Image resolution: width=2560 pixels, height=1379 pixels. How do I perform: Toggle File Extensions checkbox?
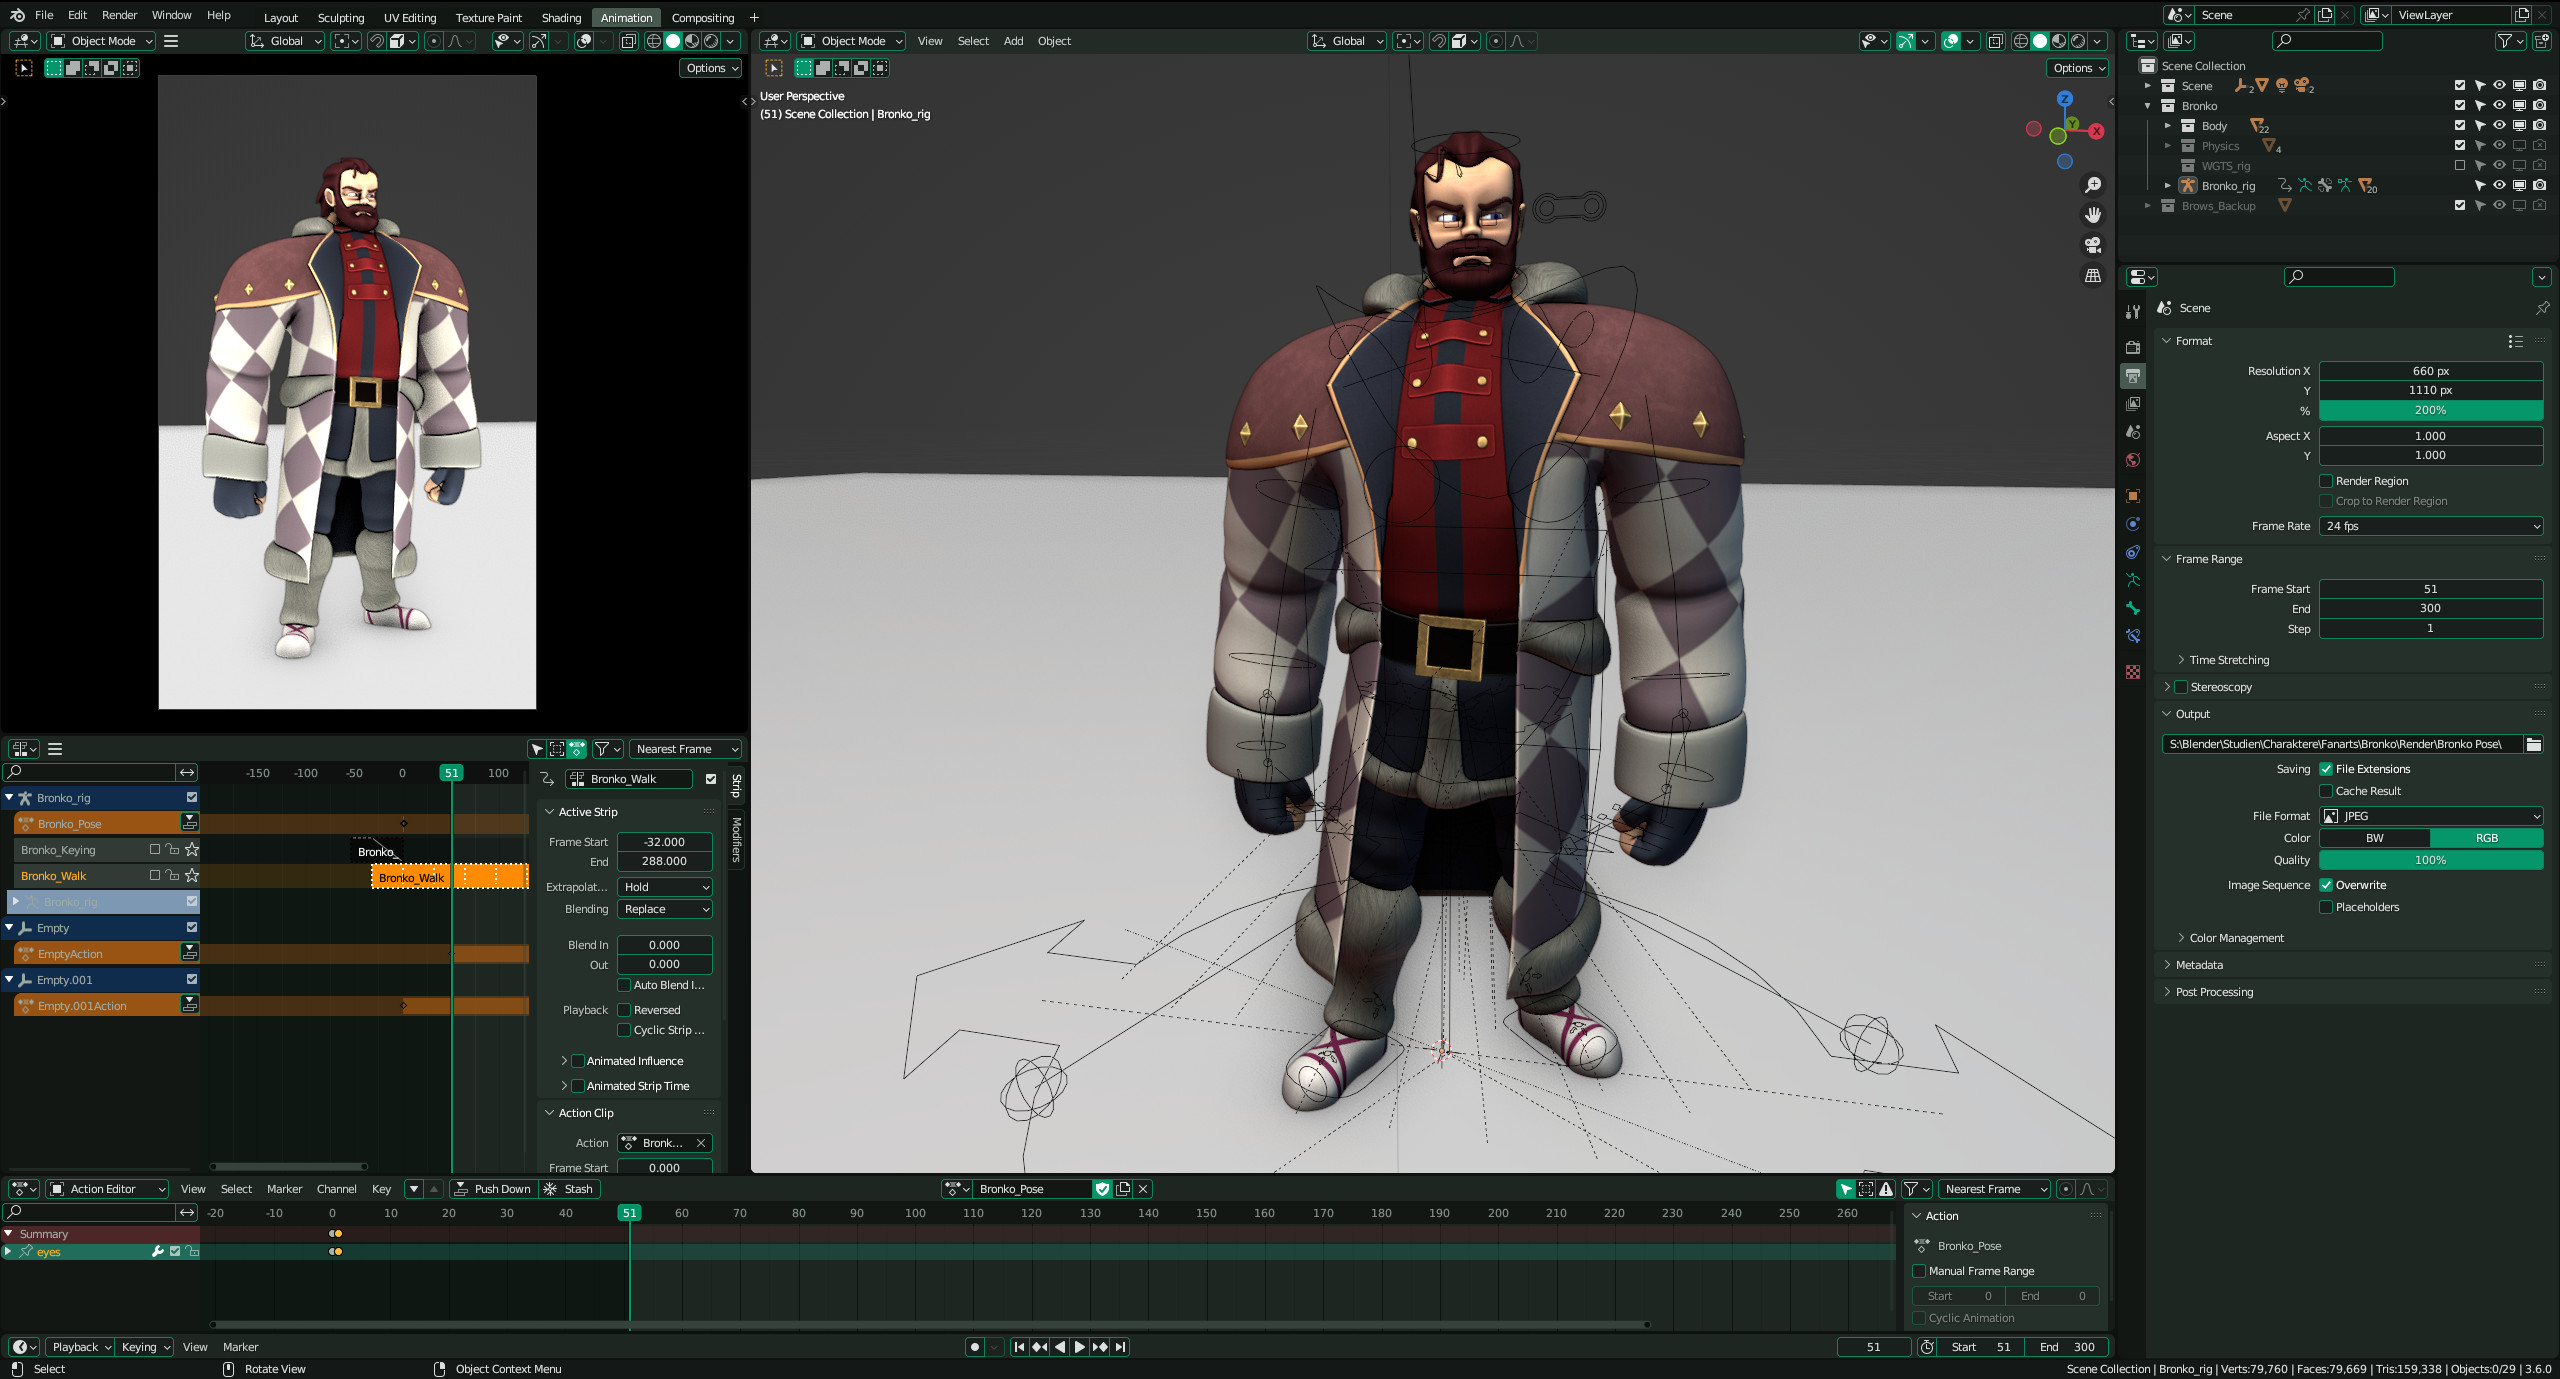point(2326,769)
